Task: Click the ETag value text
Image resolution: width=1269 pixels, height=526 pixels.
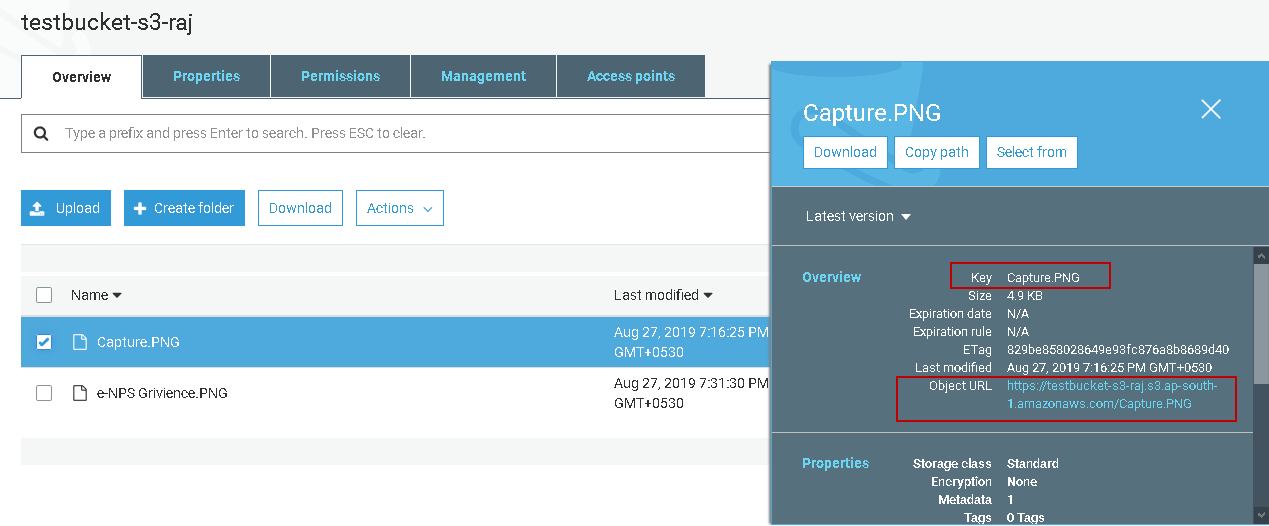Action: click(1118, 349)
